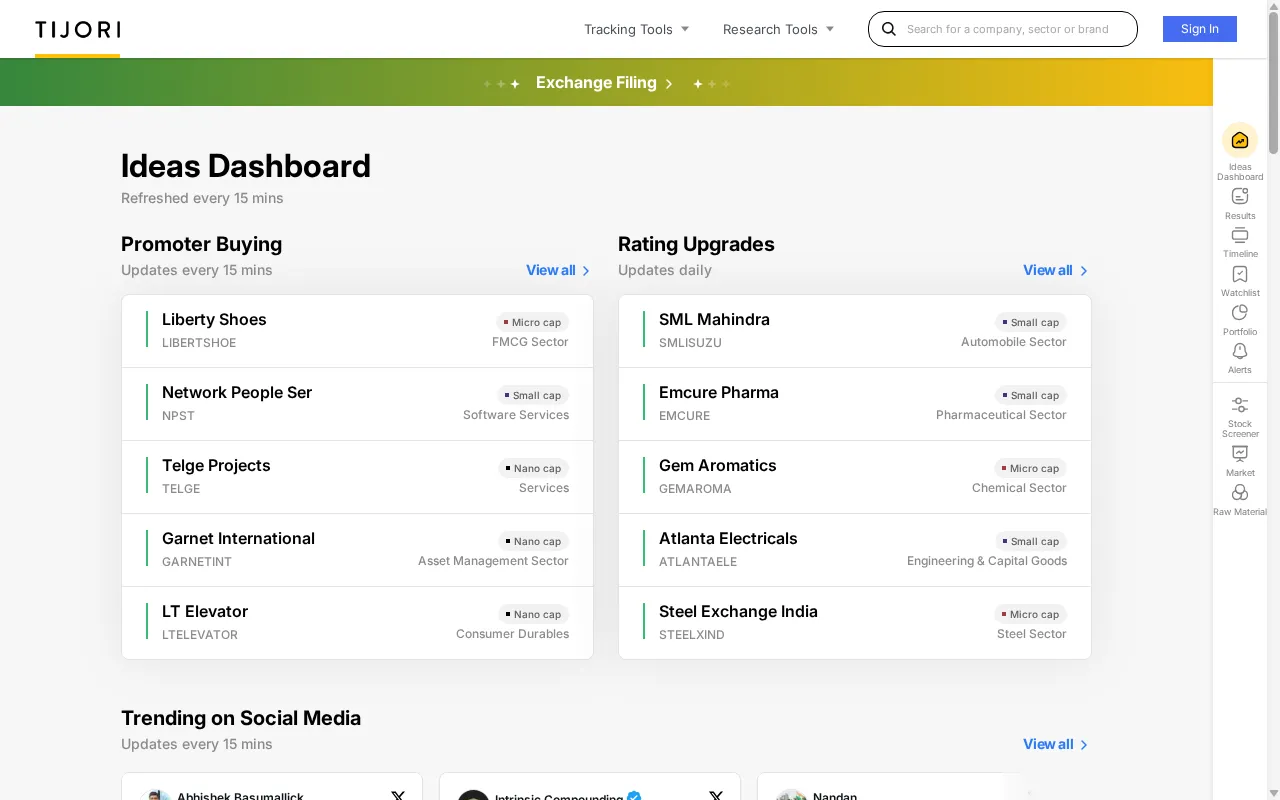1280x800 pixels.
Task: View all Trending on Social Media
Action: pos(1054,744)
